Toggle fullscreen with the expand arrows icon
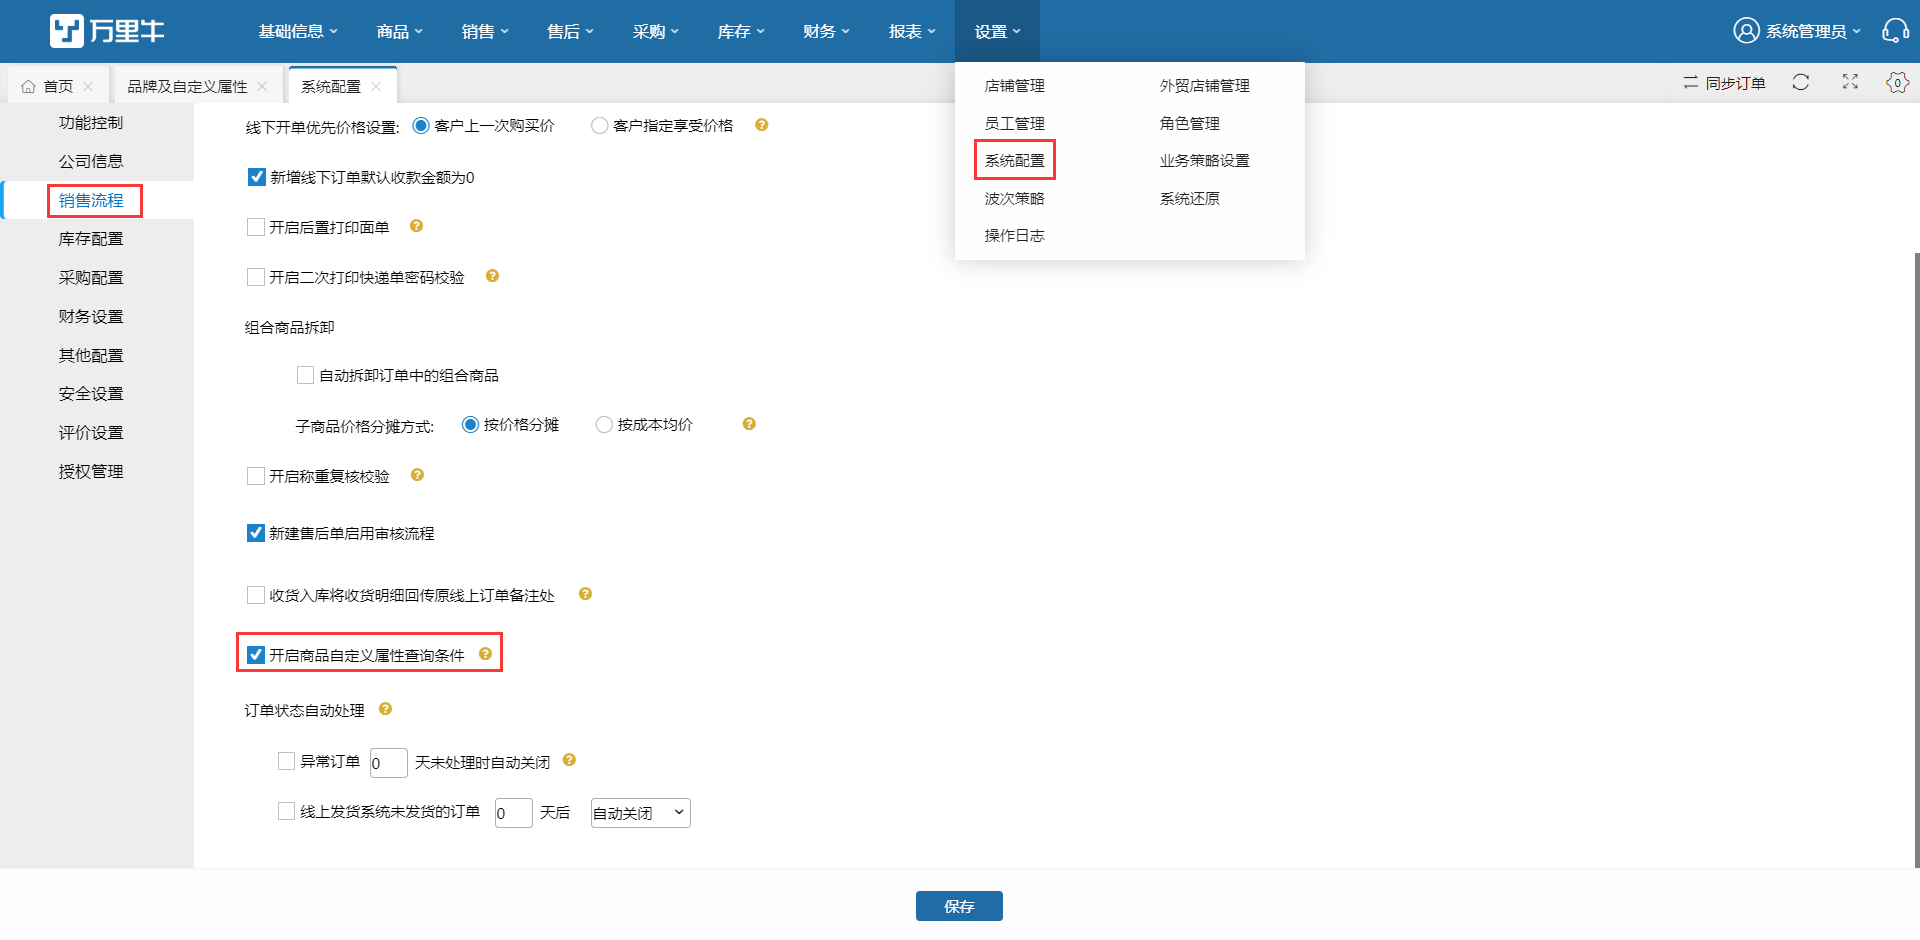The width and height of the screenshot is (1920, 940). (x=1850, y=82)
